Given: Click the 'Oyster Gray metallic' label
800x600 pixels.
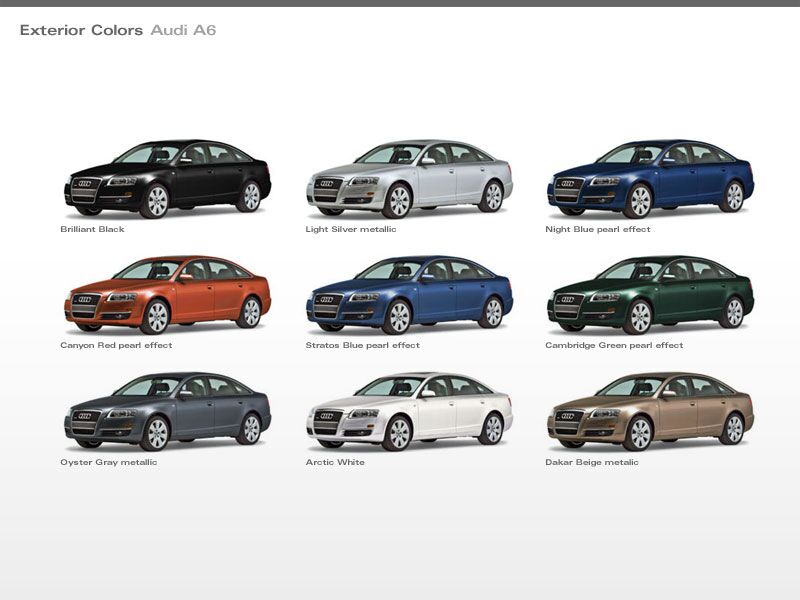Looking at the screenshot, I should [109, 462].
